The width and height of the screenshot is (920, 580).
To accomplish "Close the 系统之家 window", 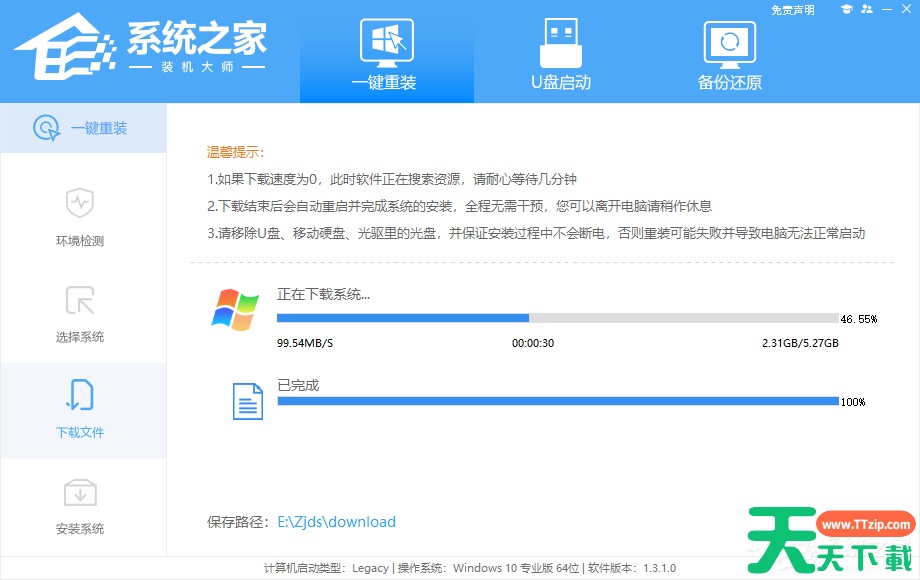I will [907, 9].
